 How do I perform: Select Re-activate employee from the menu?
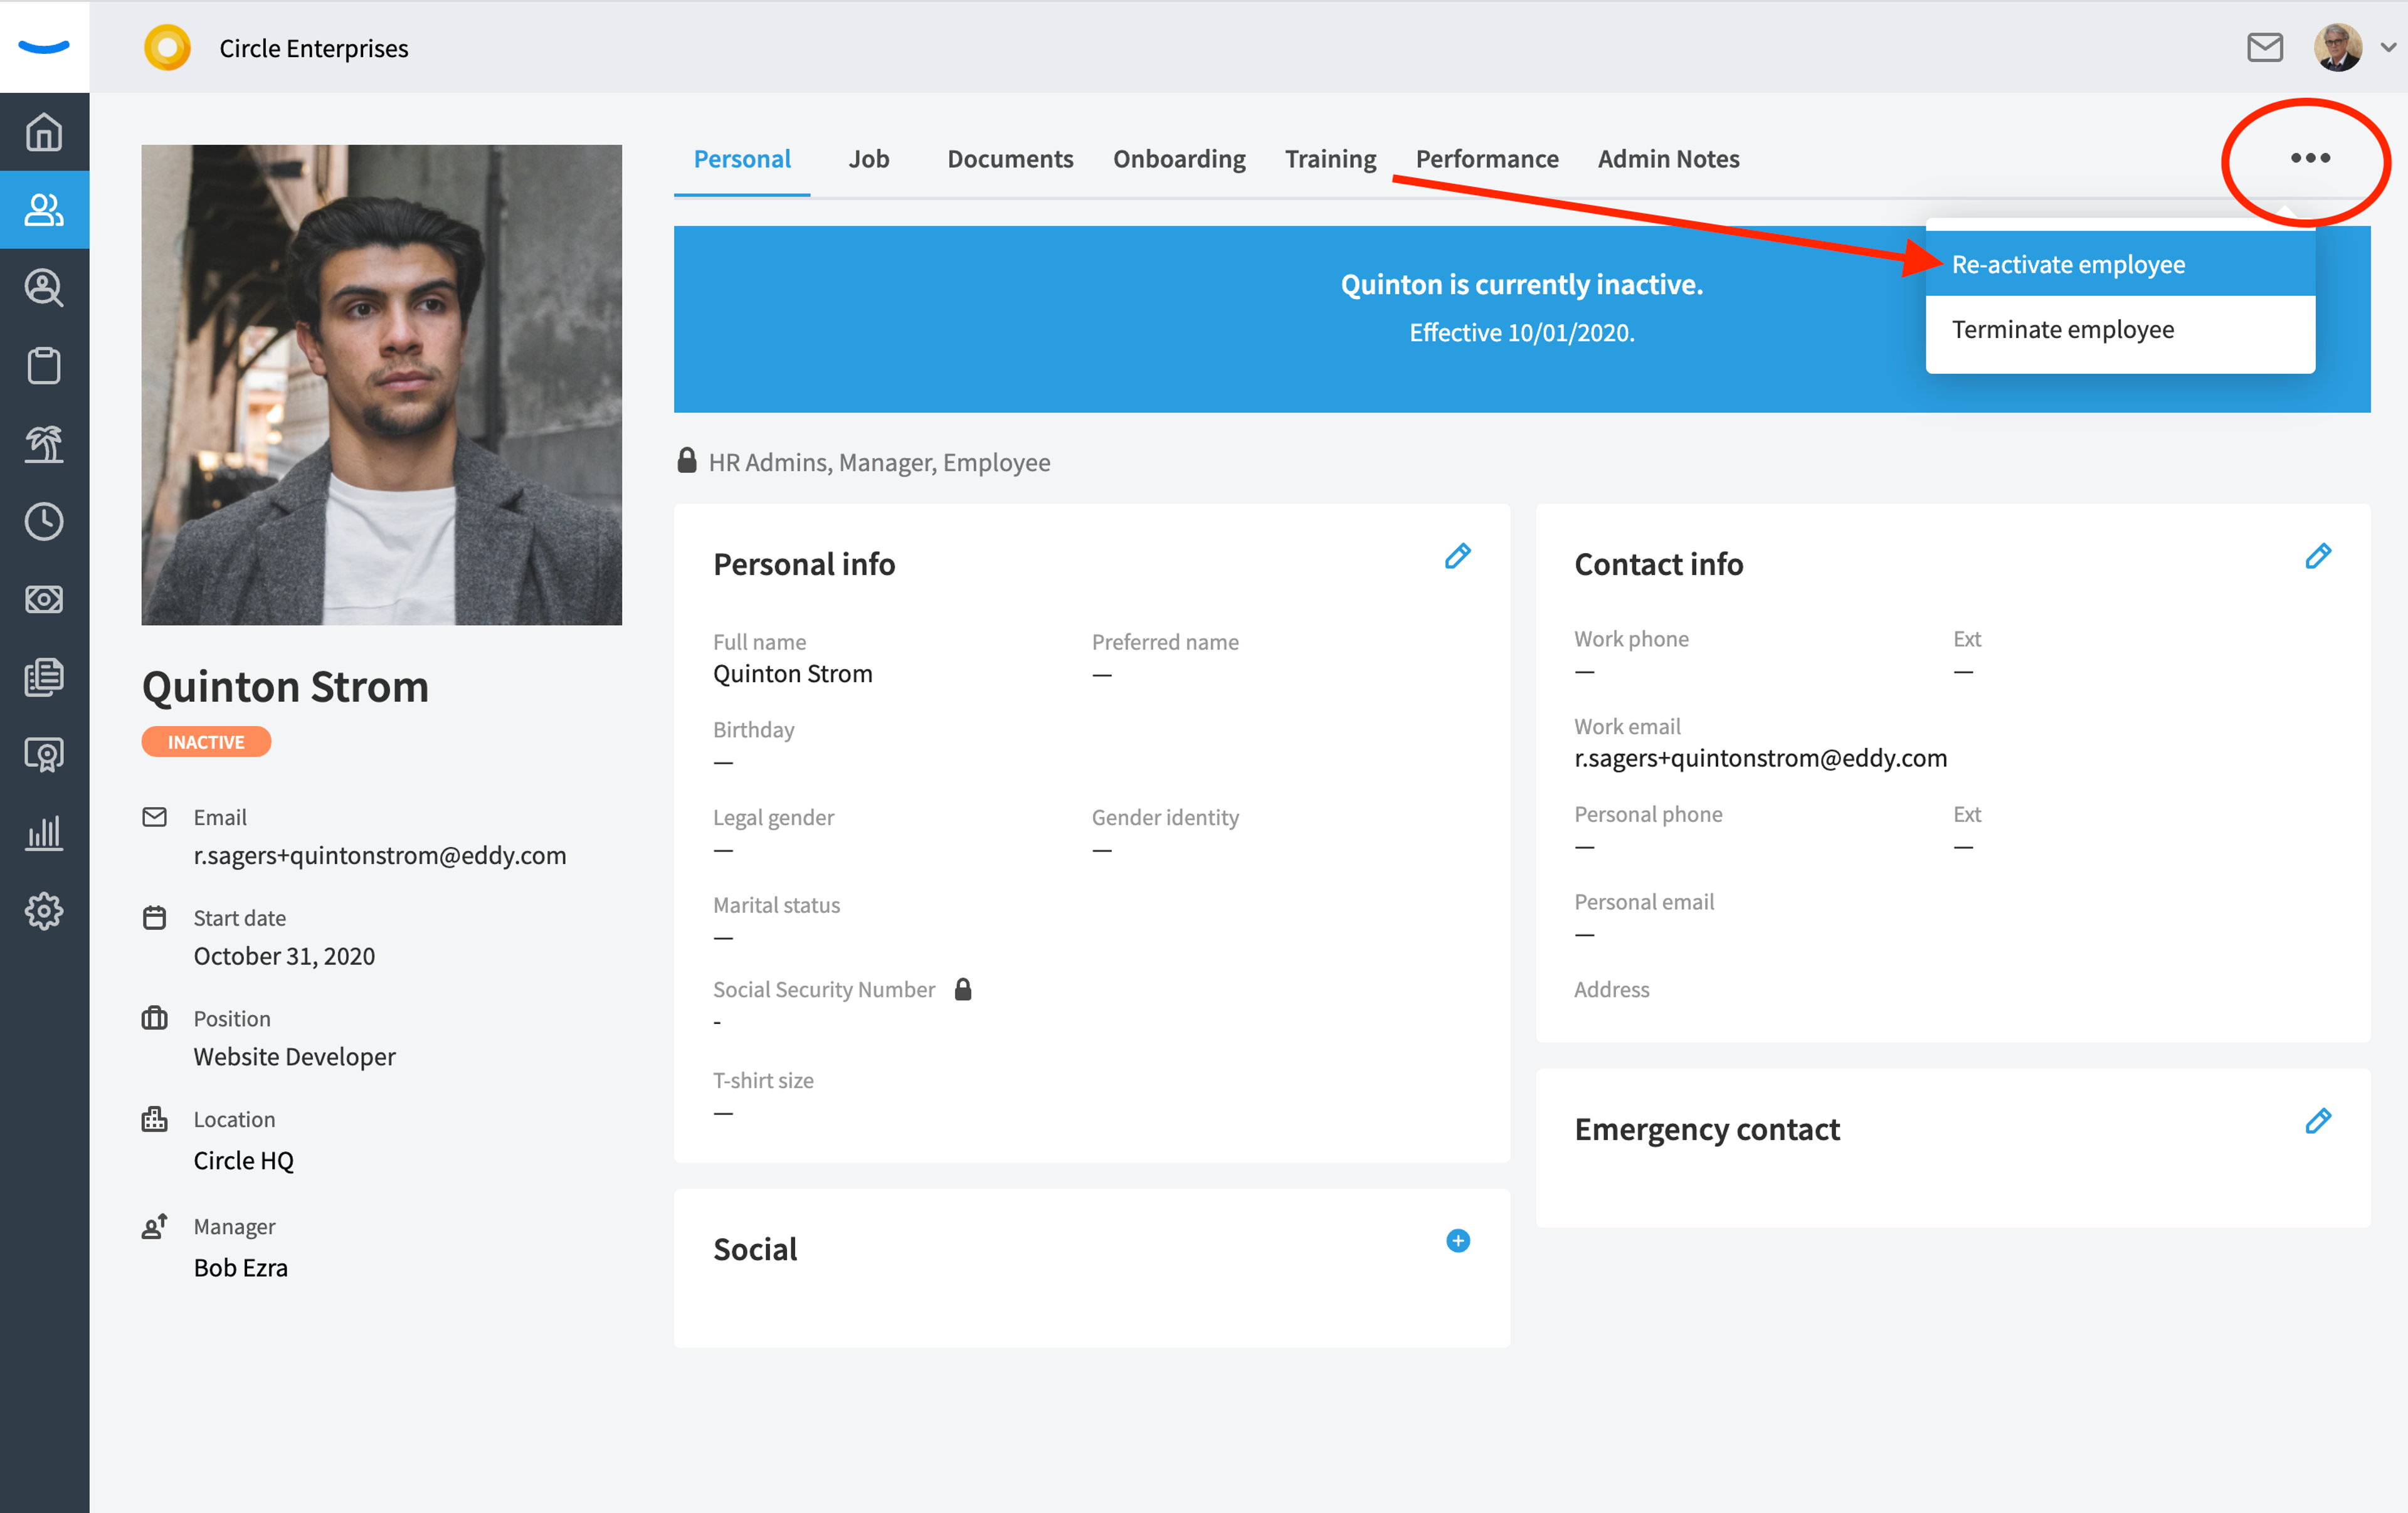click(x=2120, y=264)
